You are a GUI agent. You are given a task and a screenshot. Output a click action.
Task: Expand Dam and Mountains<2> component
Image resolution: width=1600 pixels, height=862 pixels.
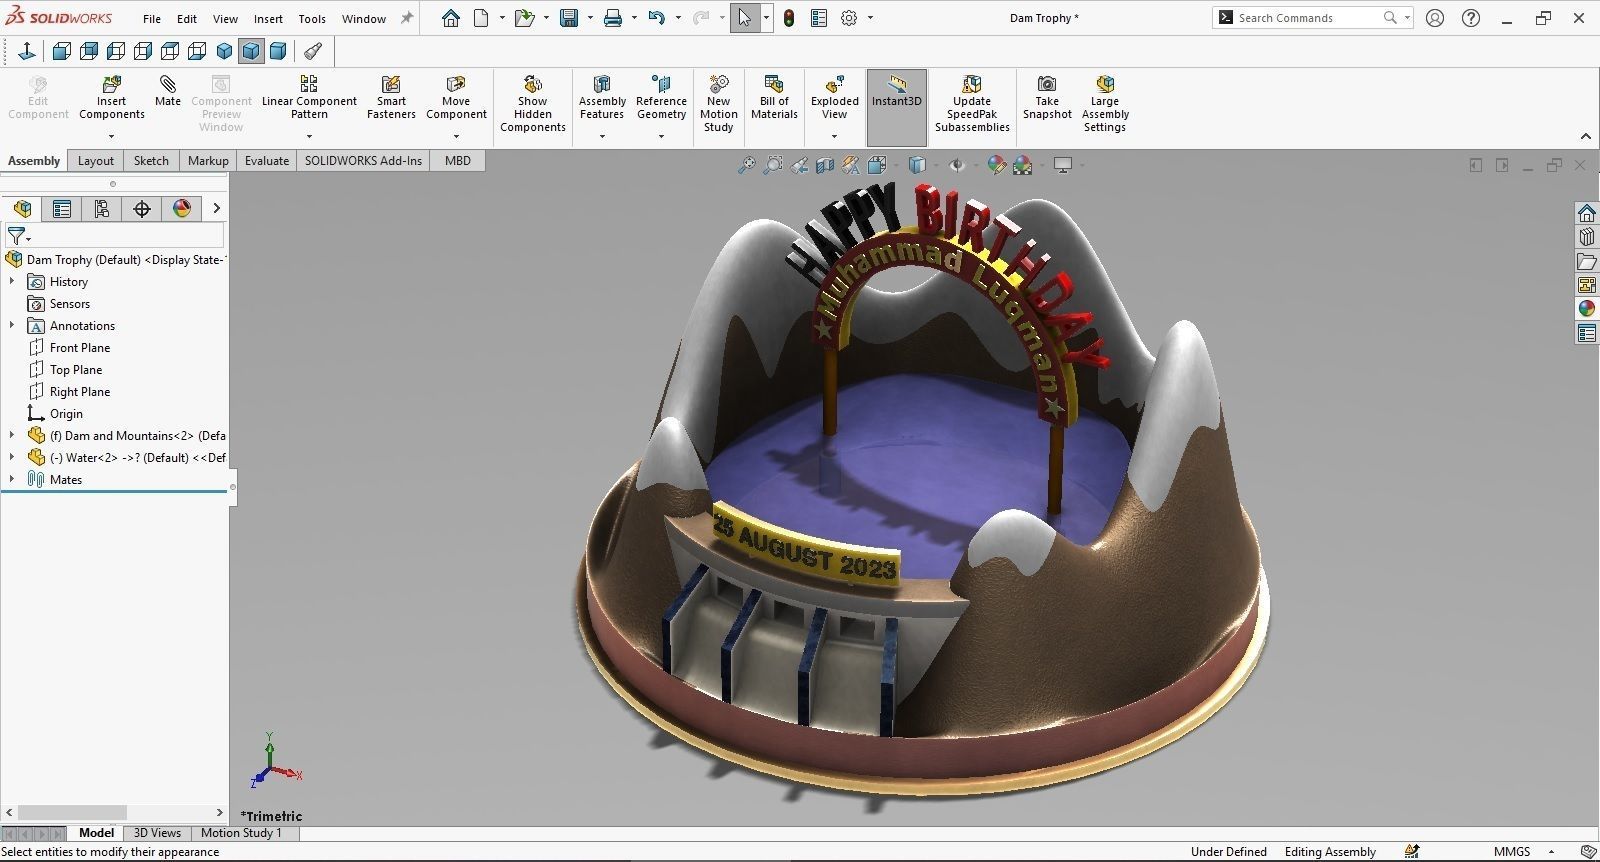(12, 436)
